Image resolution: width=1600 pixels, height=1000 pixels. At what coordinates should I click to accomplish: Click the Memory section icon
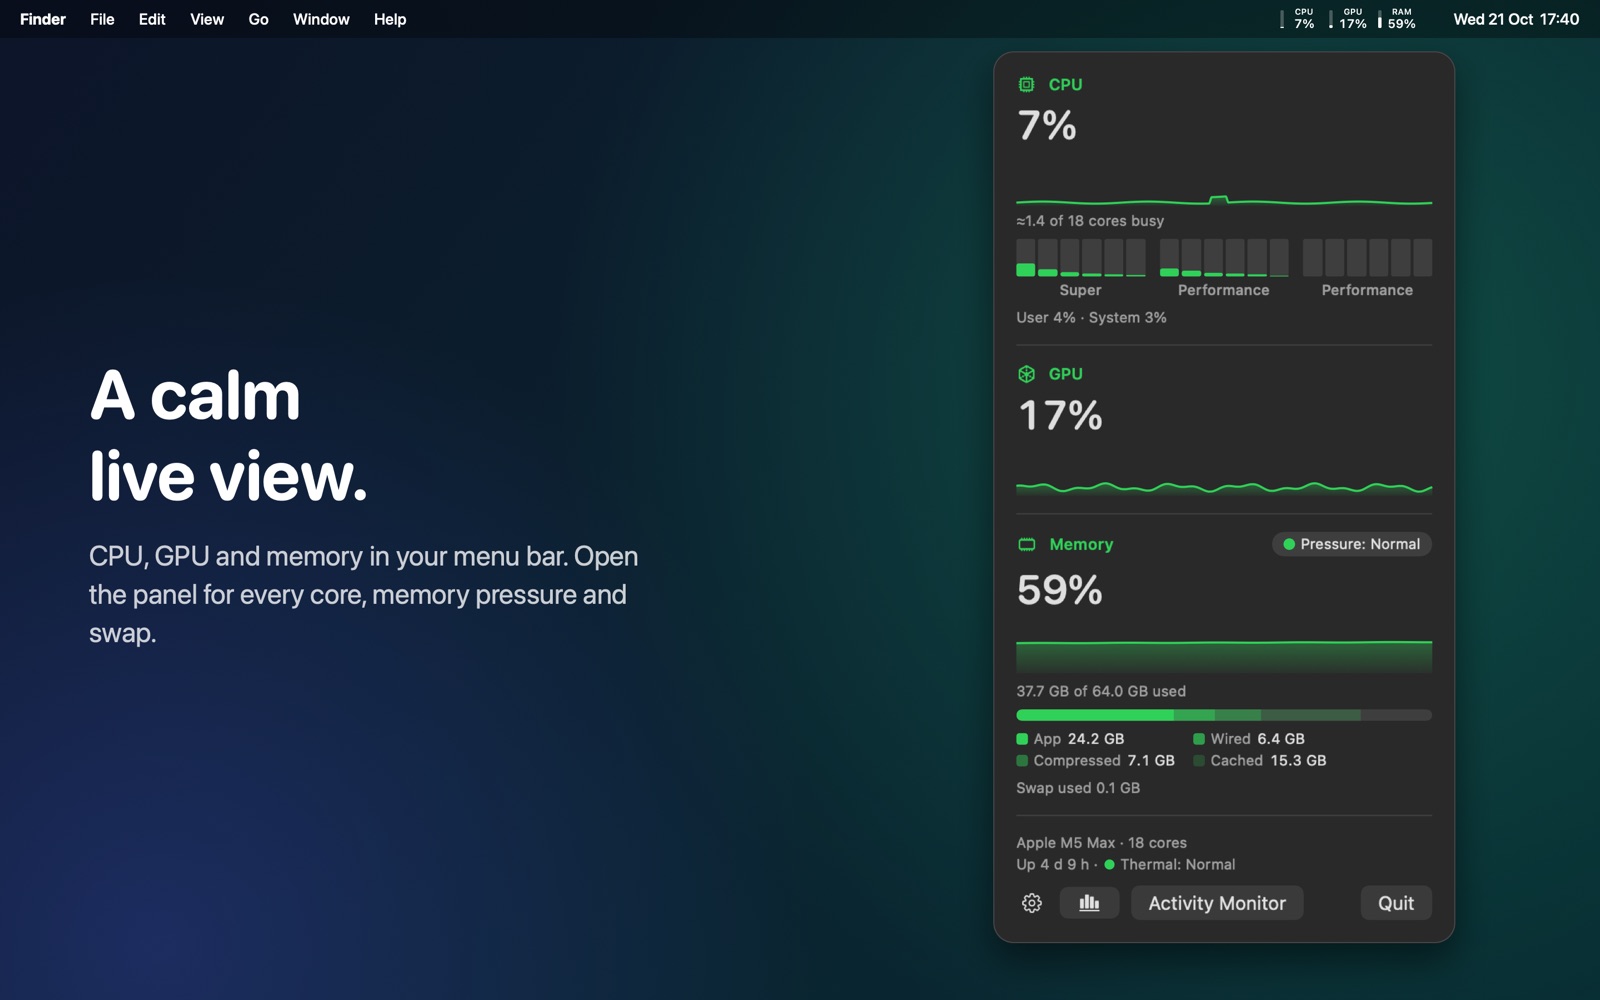coord(1026,545)
